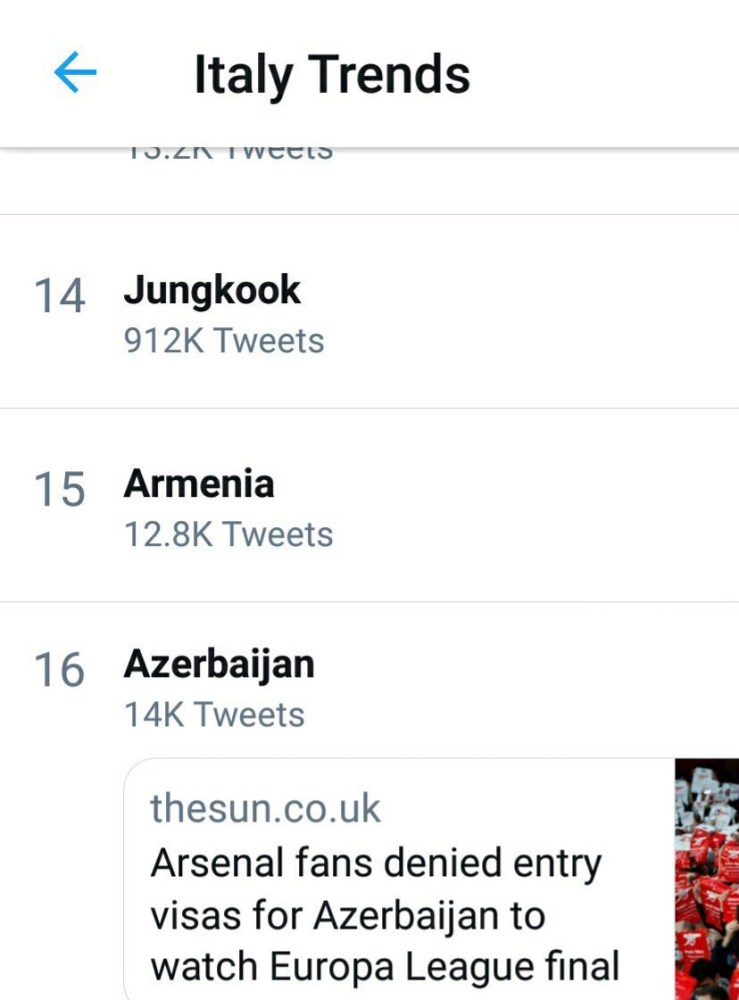Screen dimensions: 739x1000
Task: Tap the Italy Trends page title
Action: [x=331, y=75]
